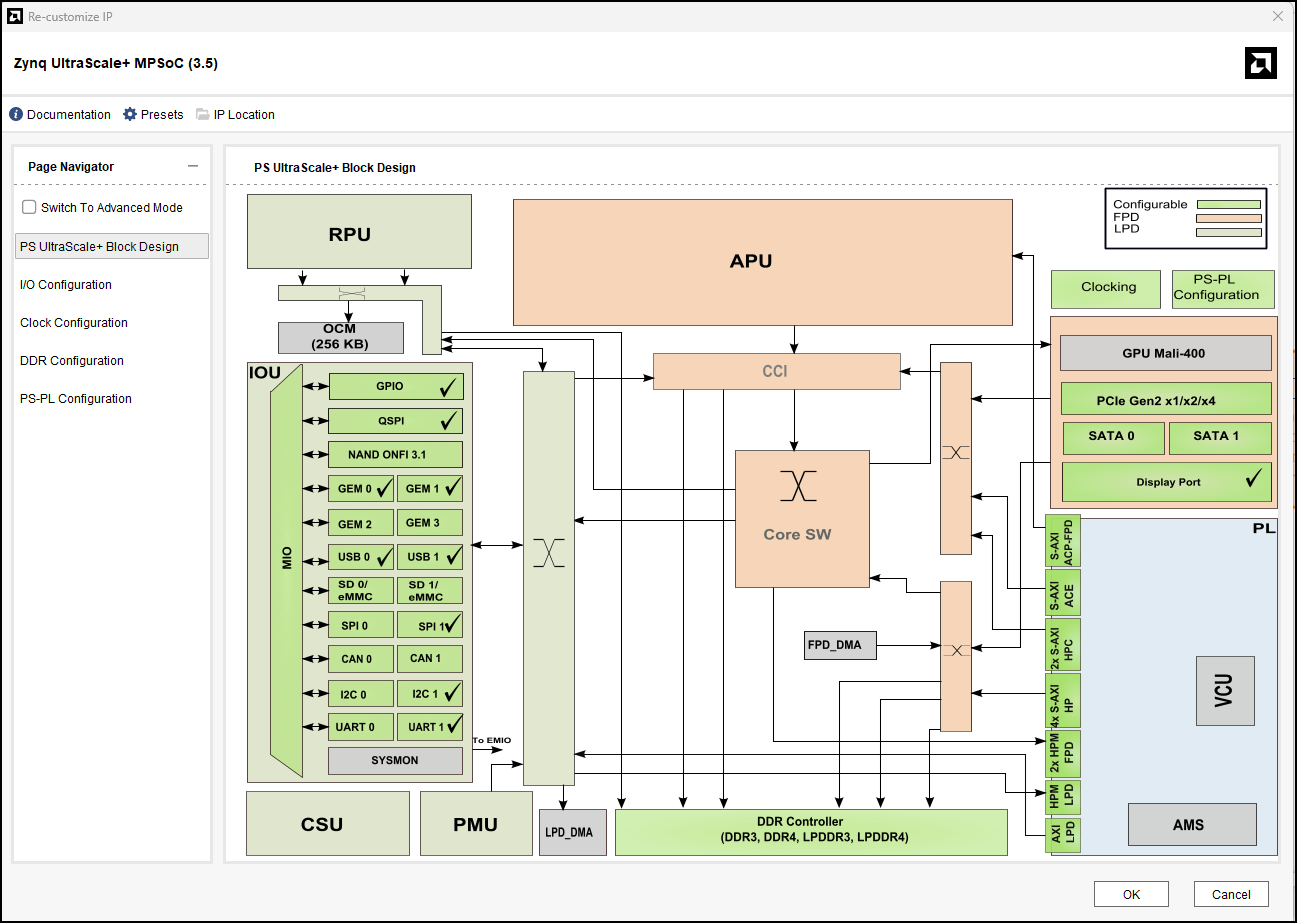Open the Presets gear icon
The image size is (1297, 923).
tap(130, 115)
